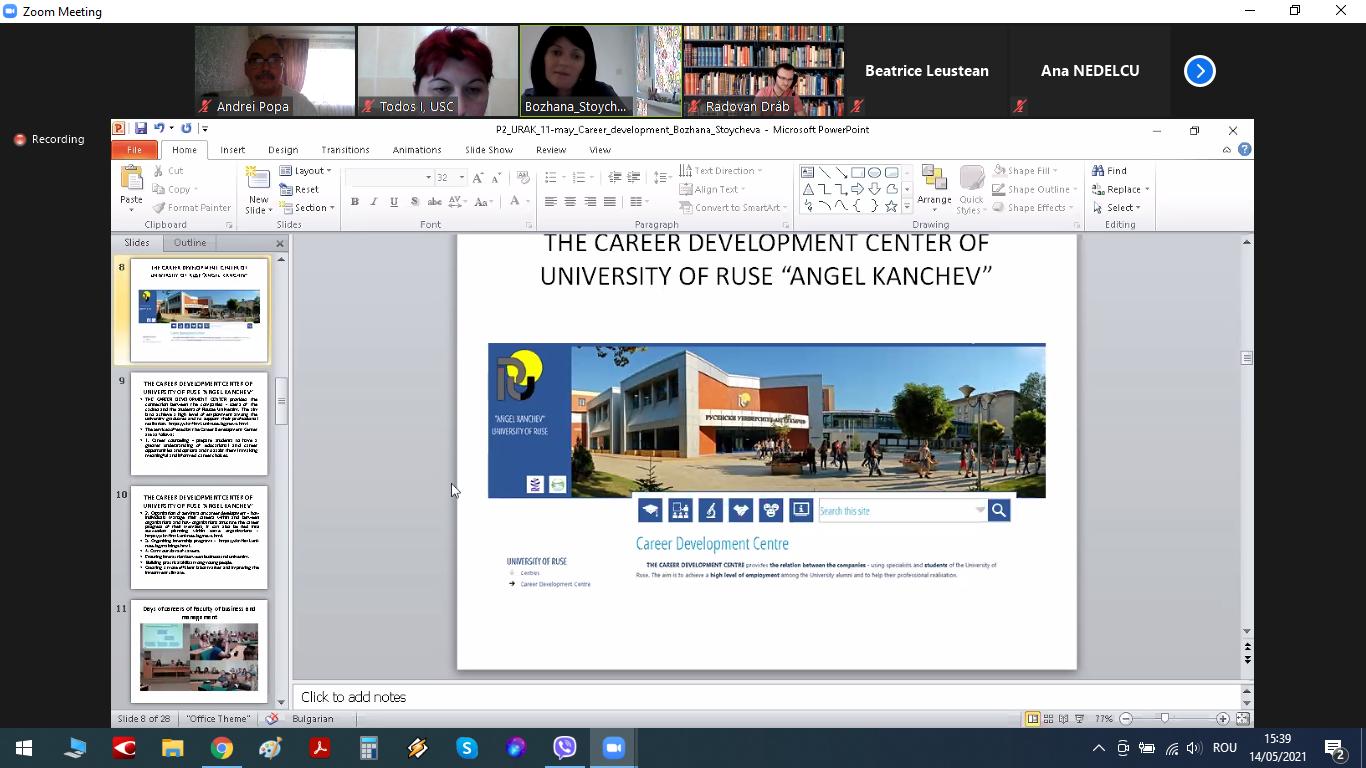
Task: Fit slide to current window icon
Action: tap(1243, 719)
